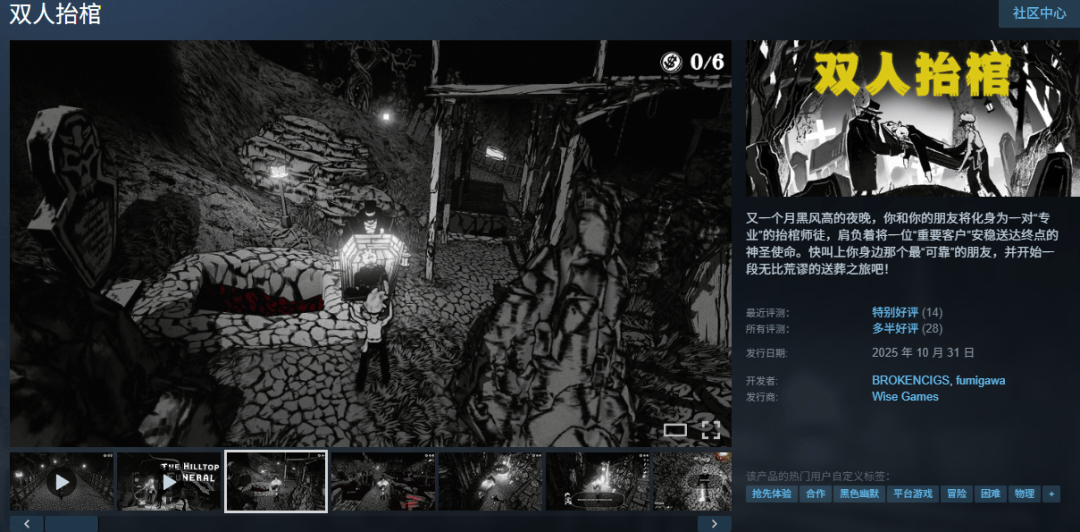This screenshot has height=532, width=1080.
Task: Select the fourth screenshot thumbnail in the strip
Action: tap(383, 482)
